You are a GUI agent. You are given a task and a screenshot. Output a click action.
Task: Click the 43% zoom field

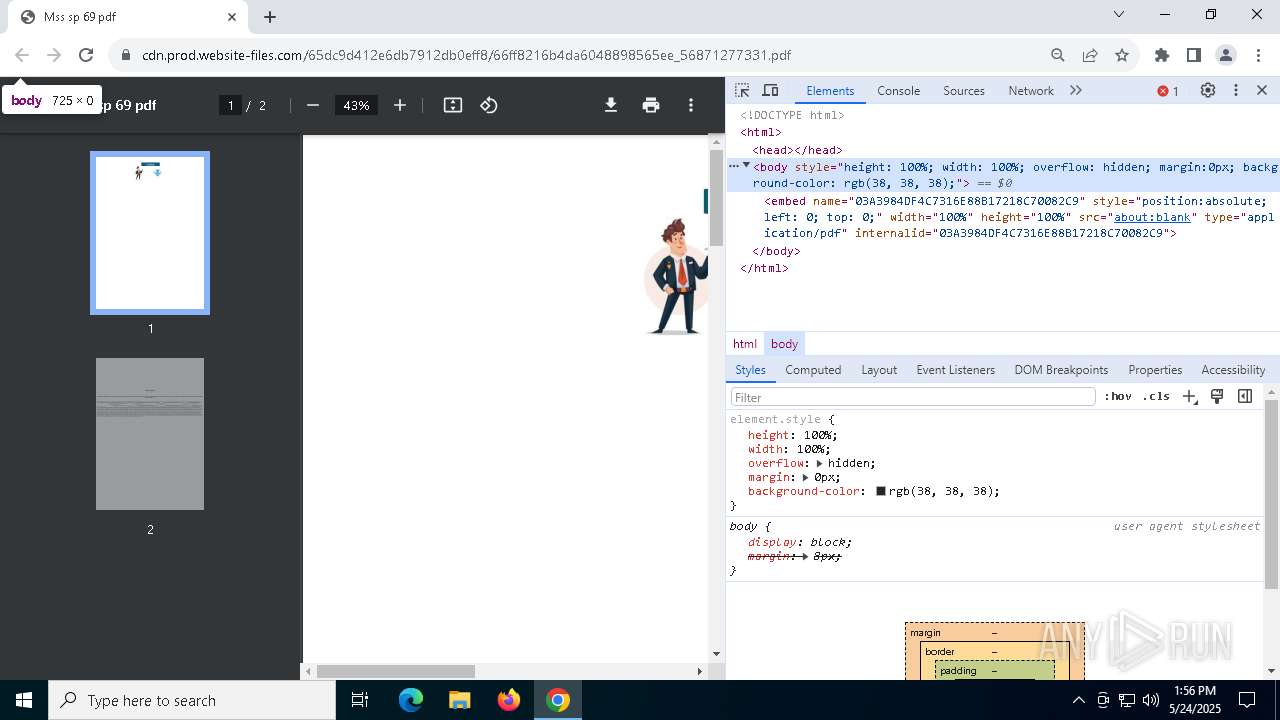356,105
